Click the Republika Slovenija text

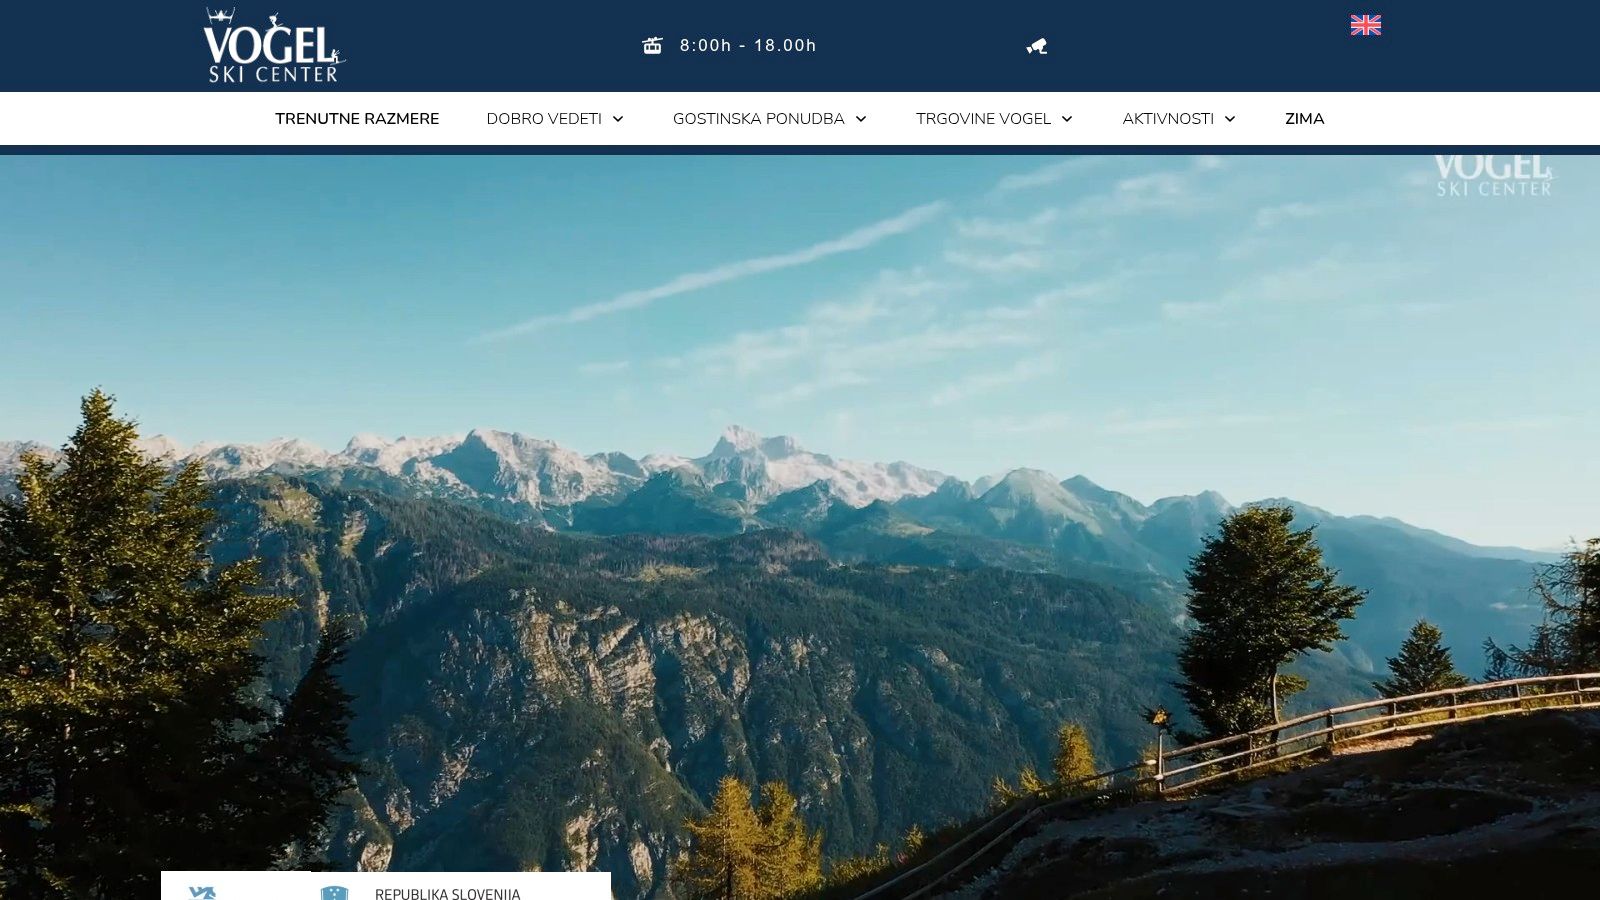447,894
